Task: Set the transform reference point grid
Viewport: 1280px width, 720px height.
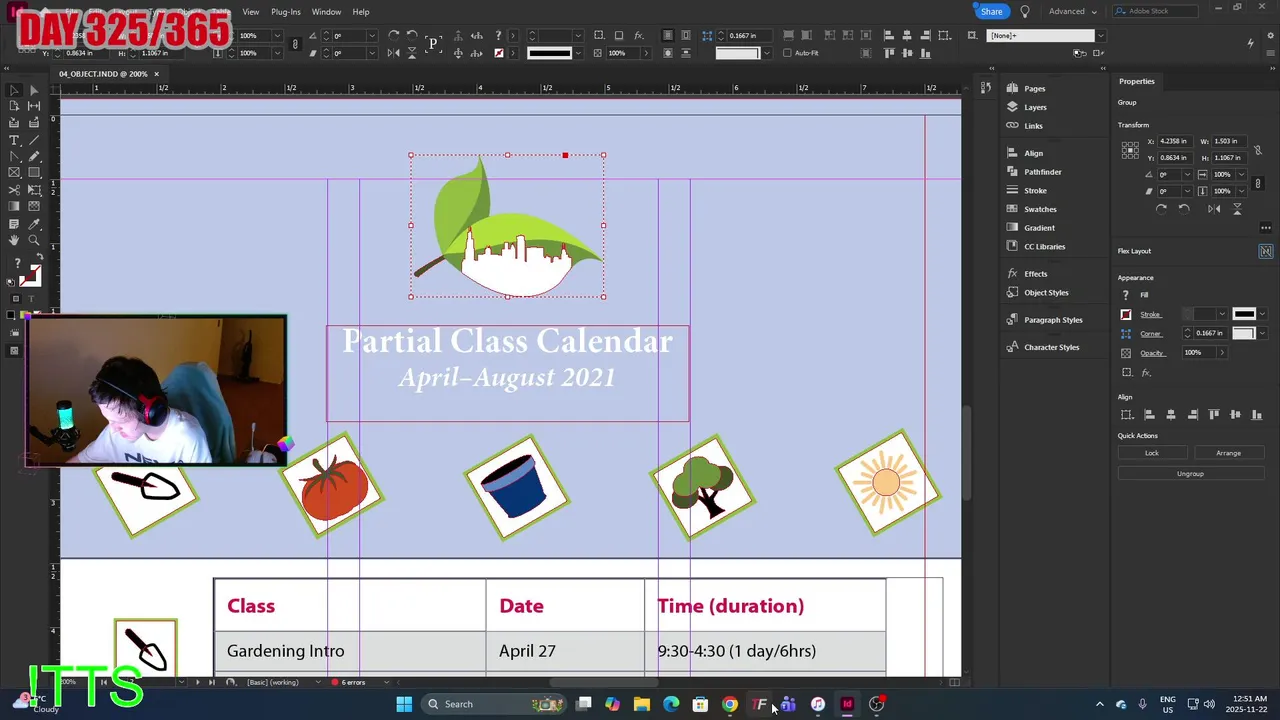Action: [x=1130, y=150]
